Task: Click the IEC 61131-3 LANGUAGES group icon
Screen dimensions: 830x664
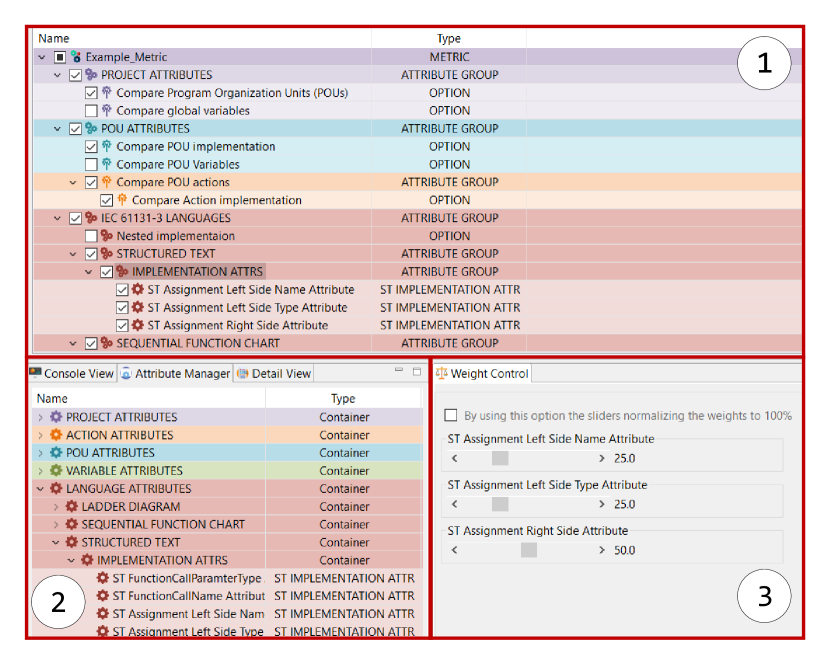Action: coord(91,218)
